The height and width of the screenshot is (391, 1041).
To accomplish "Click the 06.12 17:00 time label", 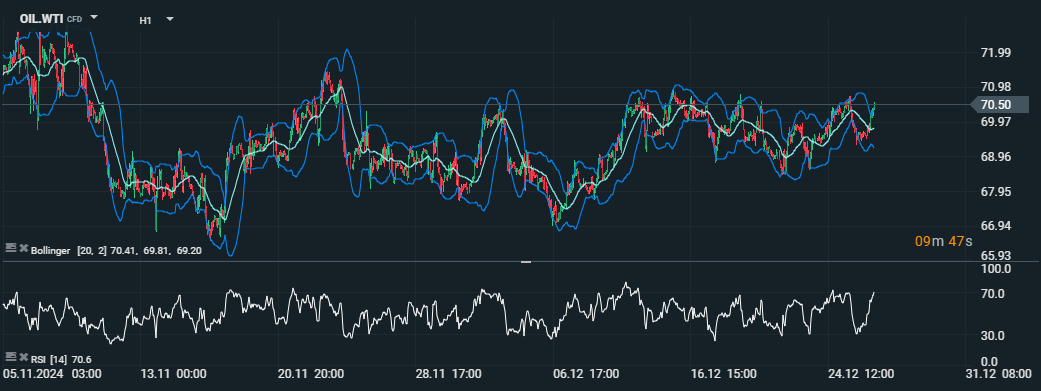I will 586,374.
